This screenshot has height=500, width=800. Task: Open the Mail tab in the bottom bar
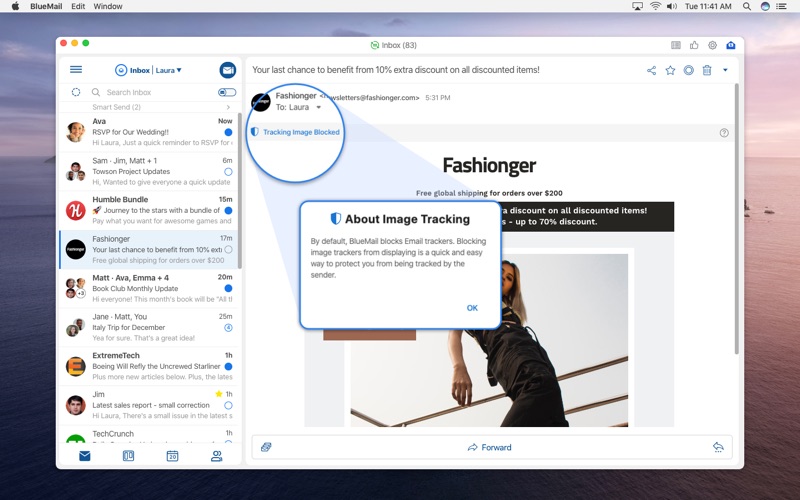coord(85,456)
